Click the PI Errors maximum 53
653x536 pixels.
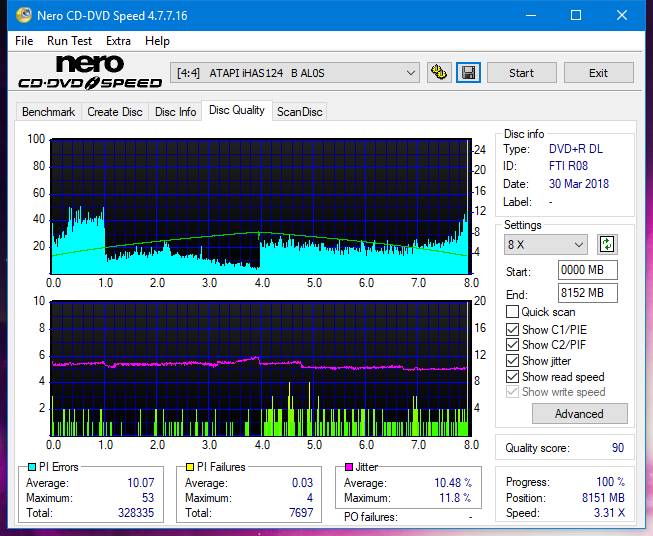coord(148,498)
